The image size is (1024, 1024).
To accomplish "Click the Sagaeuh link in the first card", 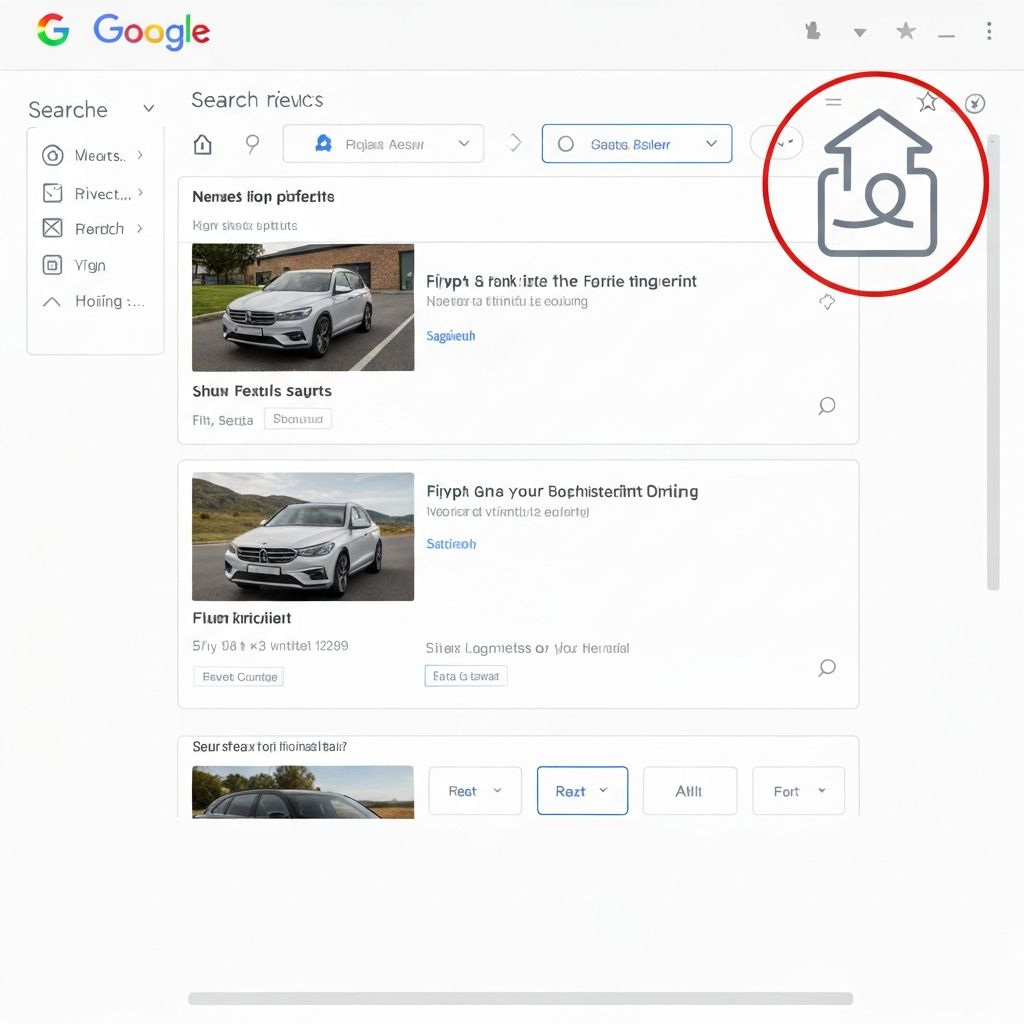I will pyautogui.click(x=450, y=335).
